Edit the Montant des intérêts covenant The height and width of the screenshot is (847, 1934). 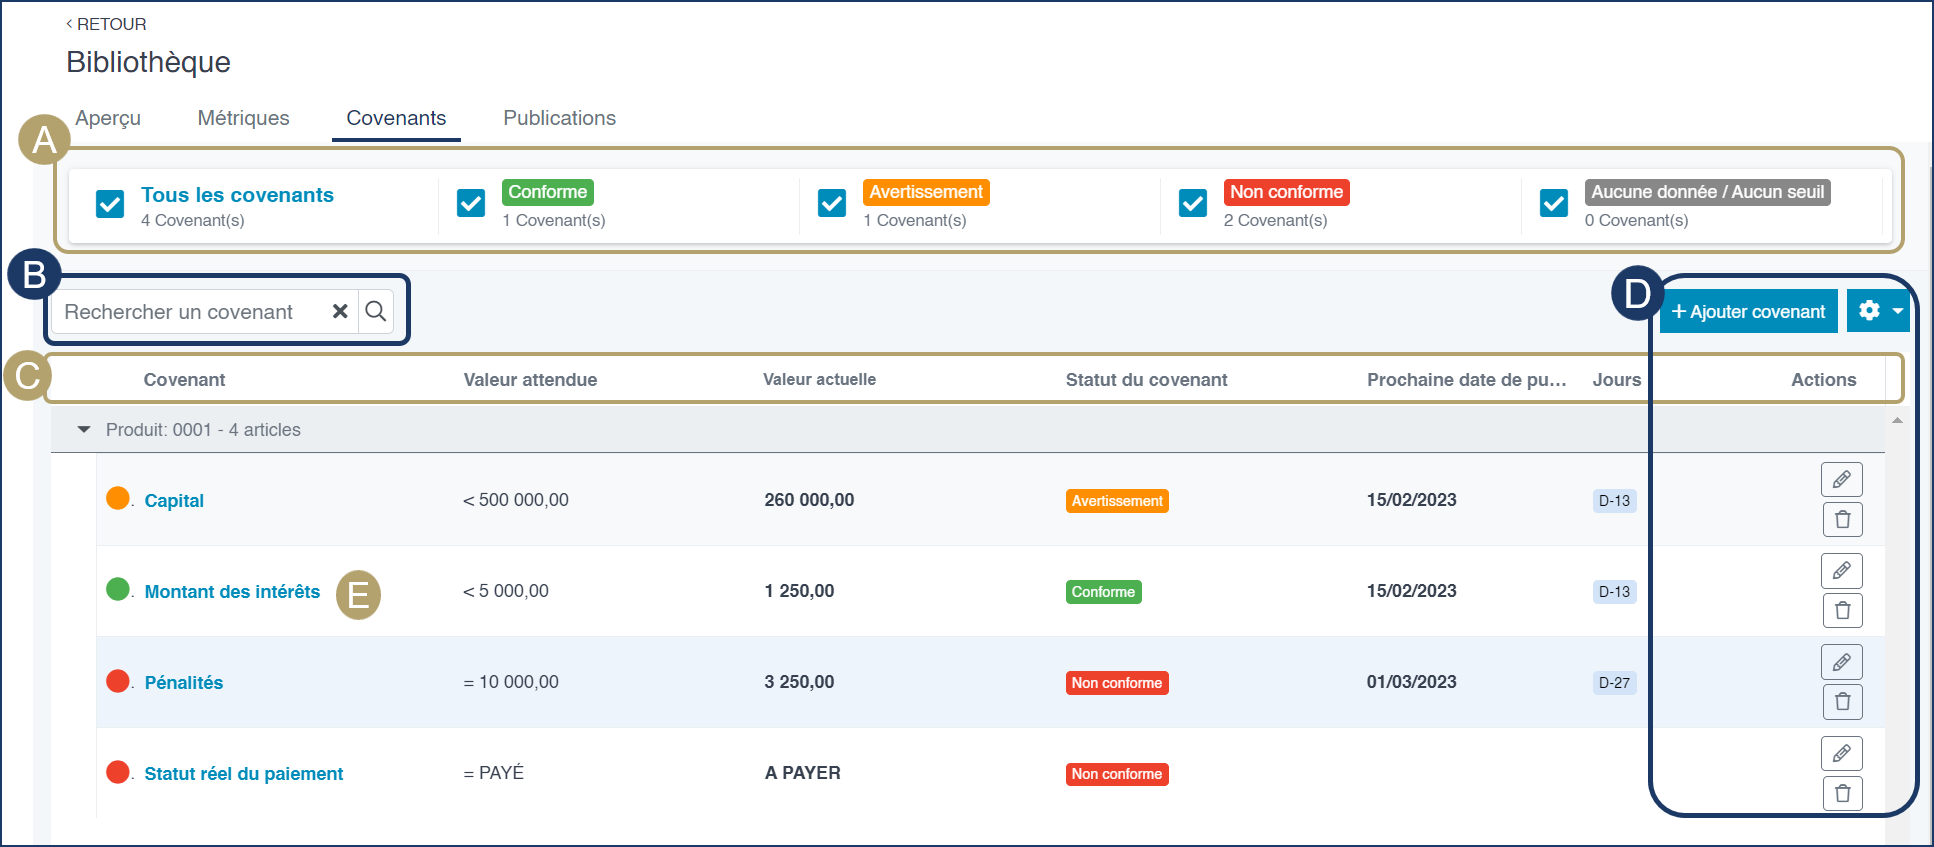1841,571
